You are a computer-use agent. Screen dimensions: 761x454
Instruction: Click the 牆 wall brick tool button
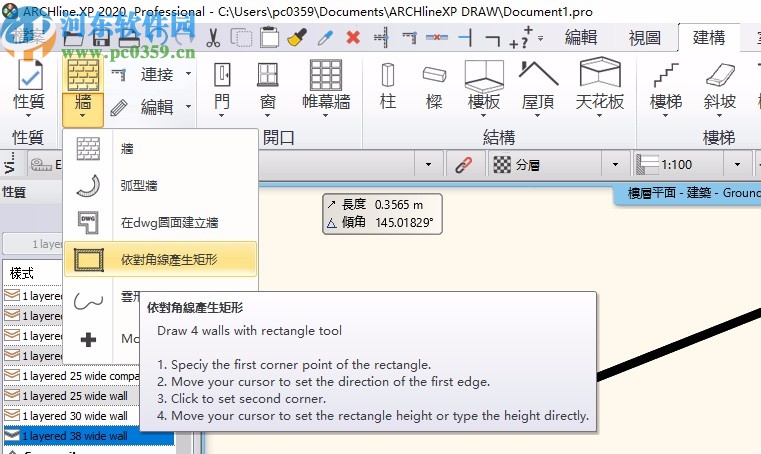coord(83,75)
